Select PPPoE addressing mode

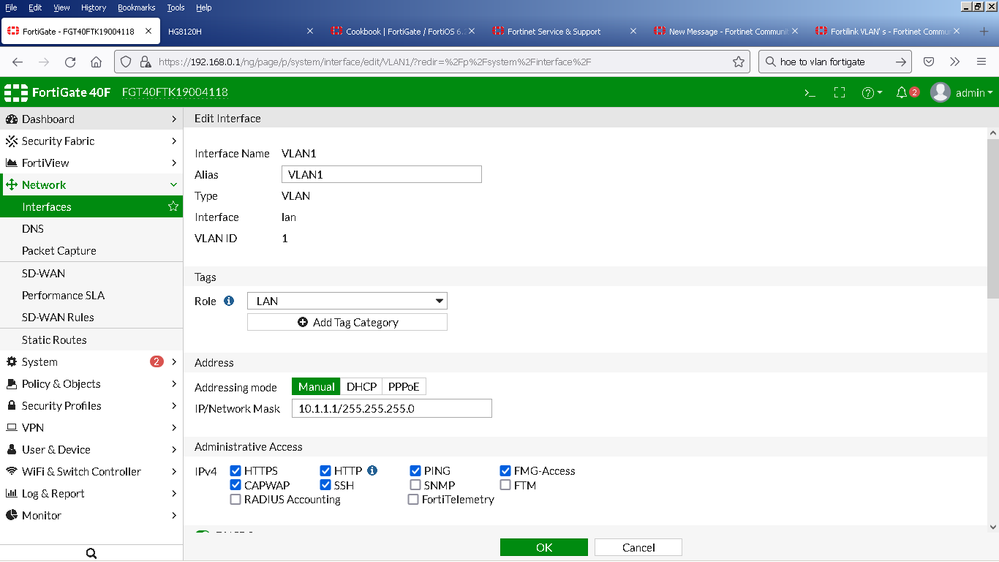403,387
